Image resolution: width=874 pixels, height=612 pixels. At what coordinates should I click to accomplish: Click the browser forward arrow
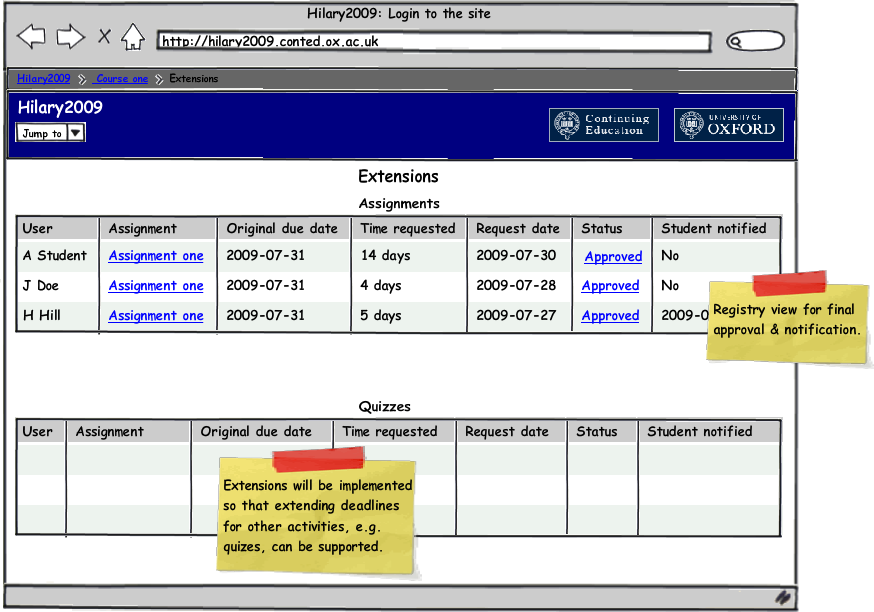coord(71,37)
